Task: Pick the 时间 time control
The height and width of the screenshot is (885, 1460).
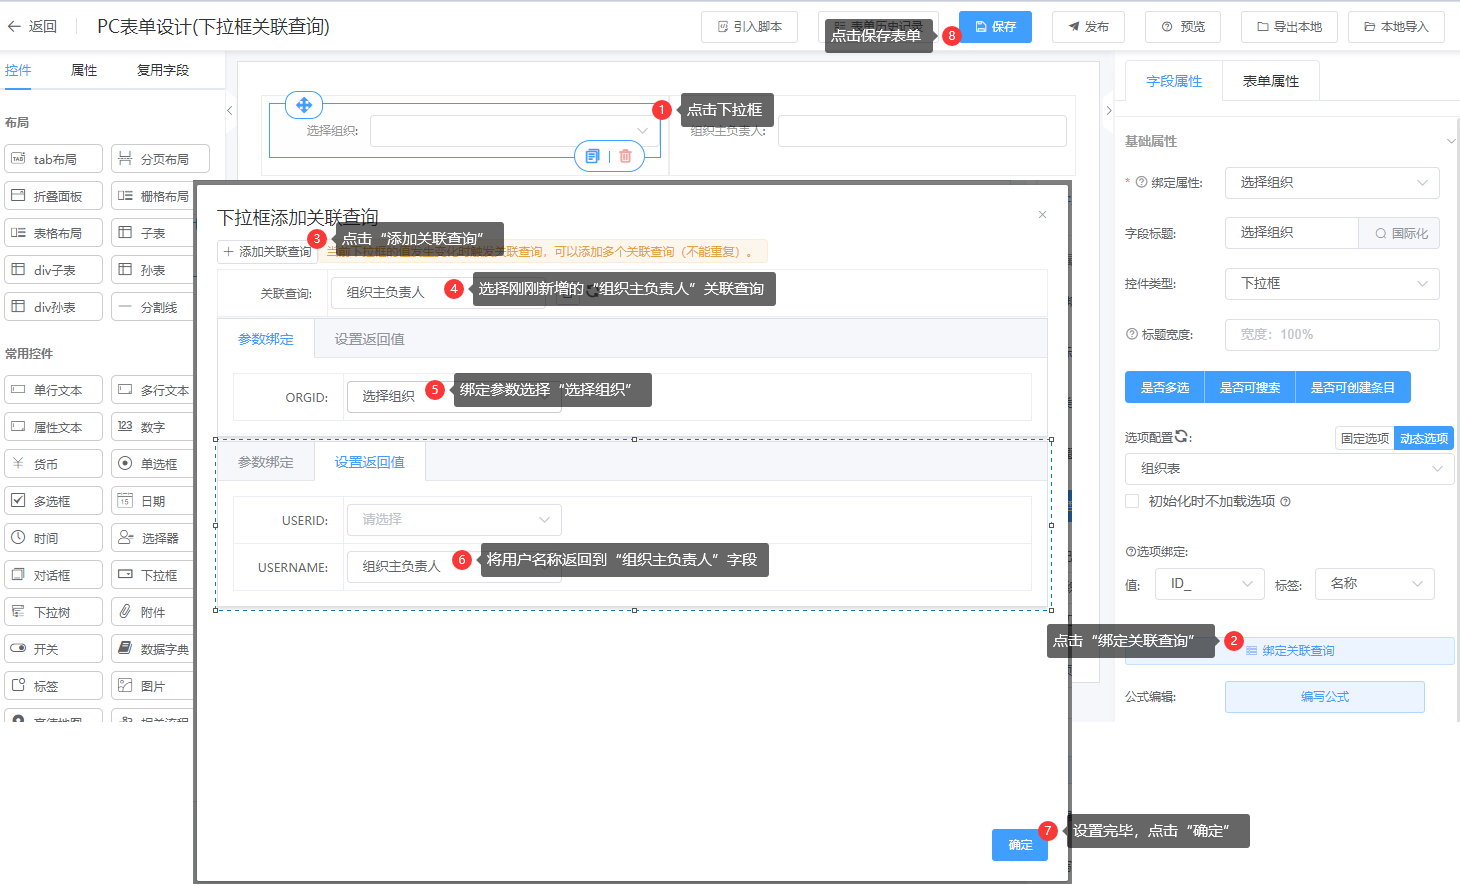Action: click(54, 538)
